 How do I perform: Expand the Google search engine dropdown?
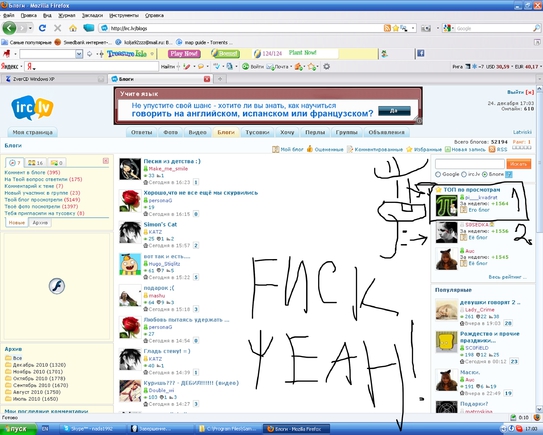tap(453, 28)
